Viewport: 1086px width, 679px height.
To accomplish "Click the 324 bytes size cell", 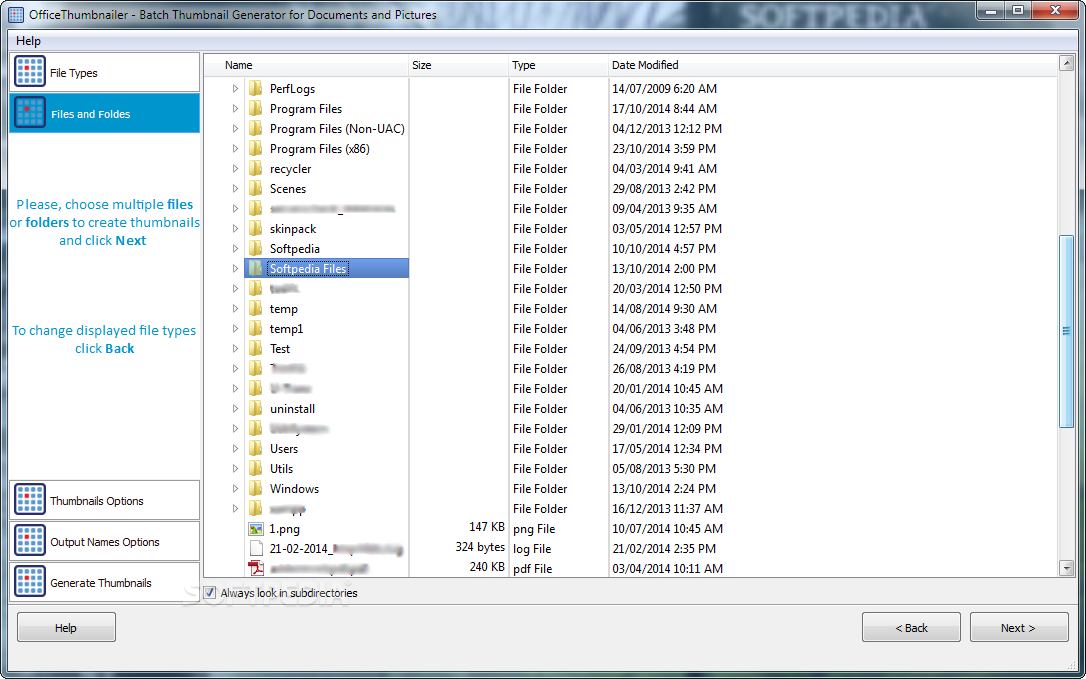I will pos(480,547).
